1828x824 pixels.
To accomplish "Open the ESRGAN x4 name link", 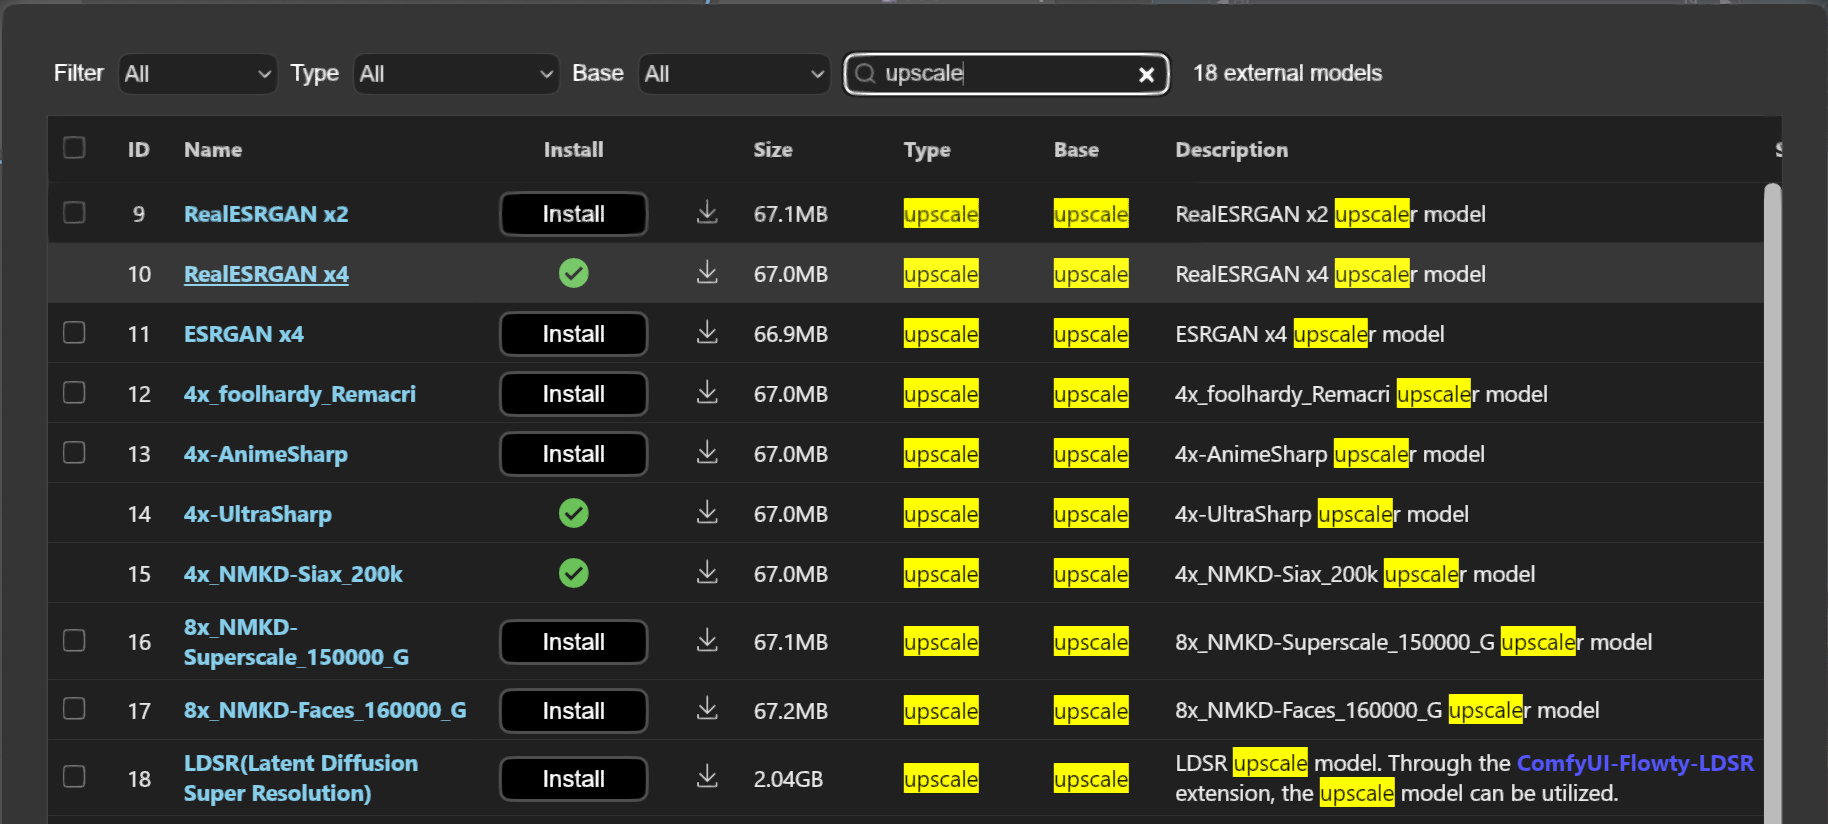I will click(x=244, y=334).
